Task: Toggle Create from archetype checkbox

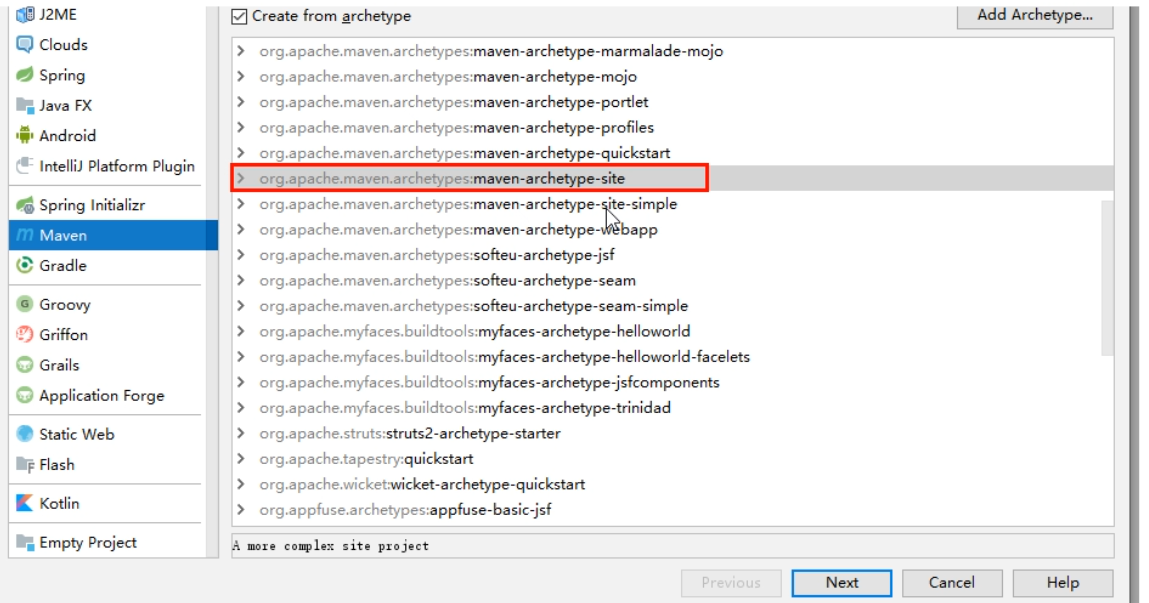Action: point(239,16)
